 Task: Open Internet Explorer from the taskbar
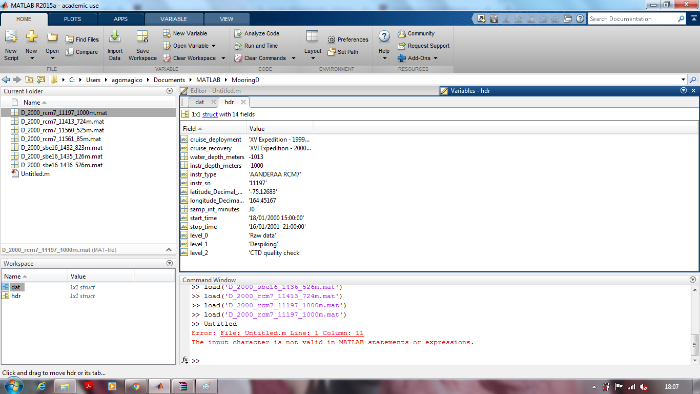tap(42, 386)
